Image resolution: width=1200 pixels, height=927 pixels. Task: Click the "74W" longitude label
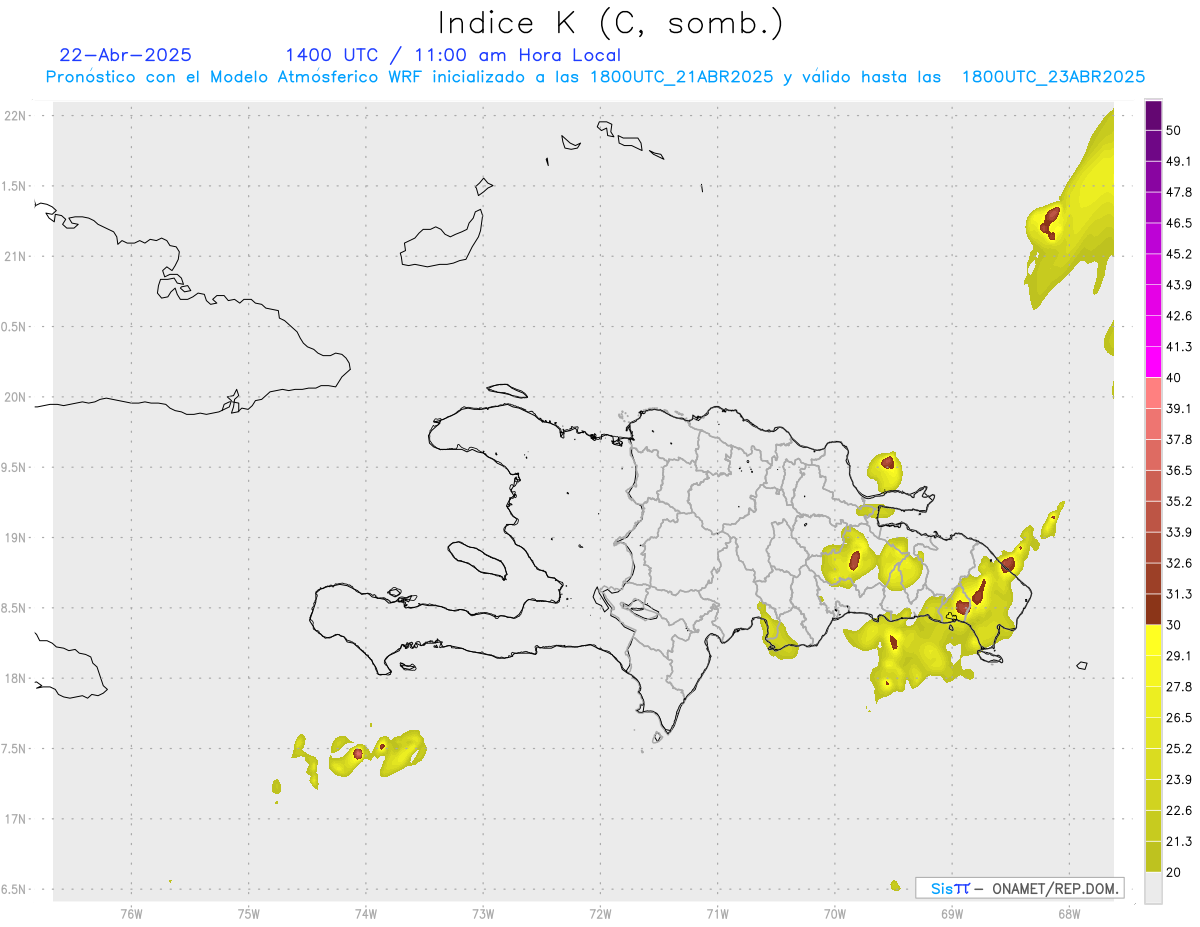click(x=366, y=913)
